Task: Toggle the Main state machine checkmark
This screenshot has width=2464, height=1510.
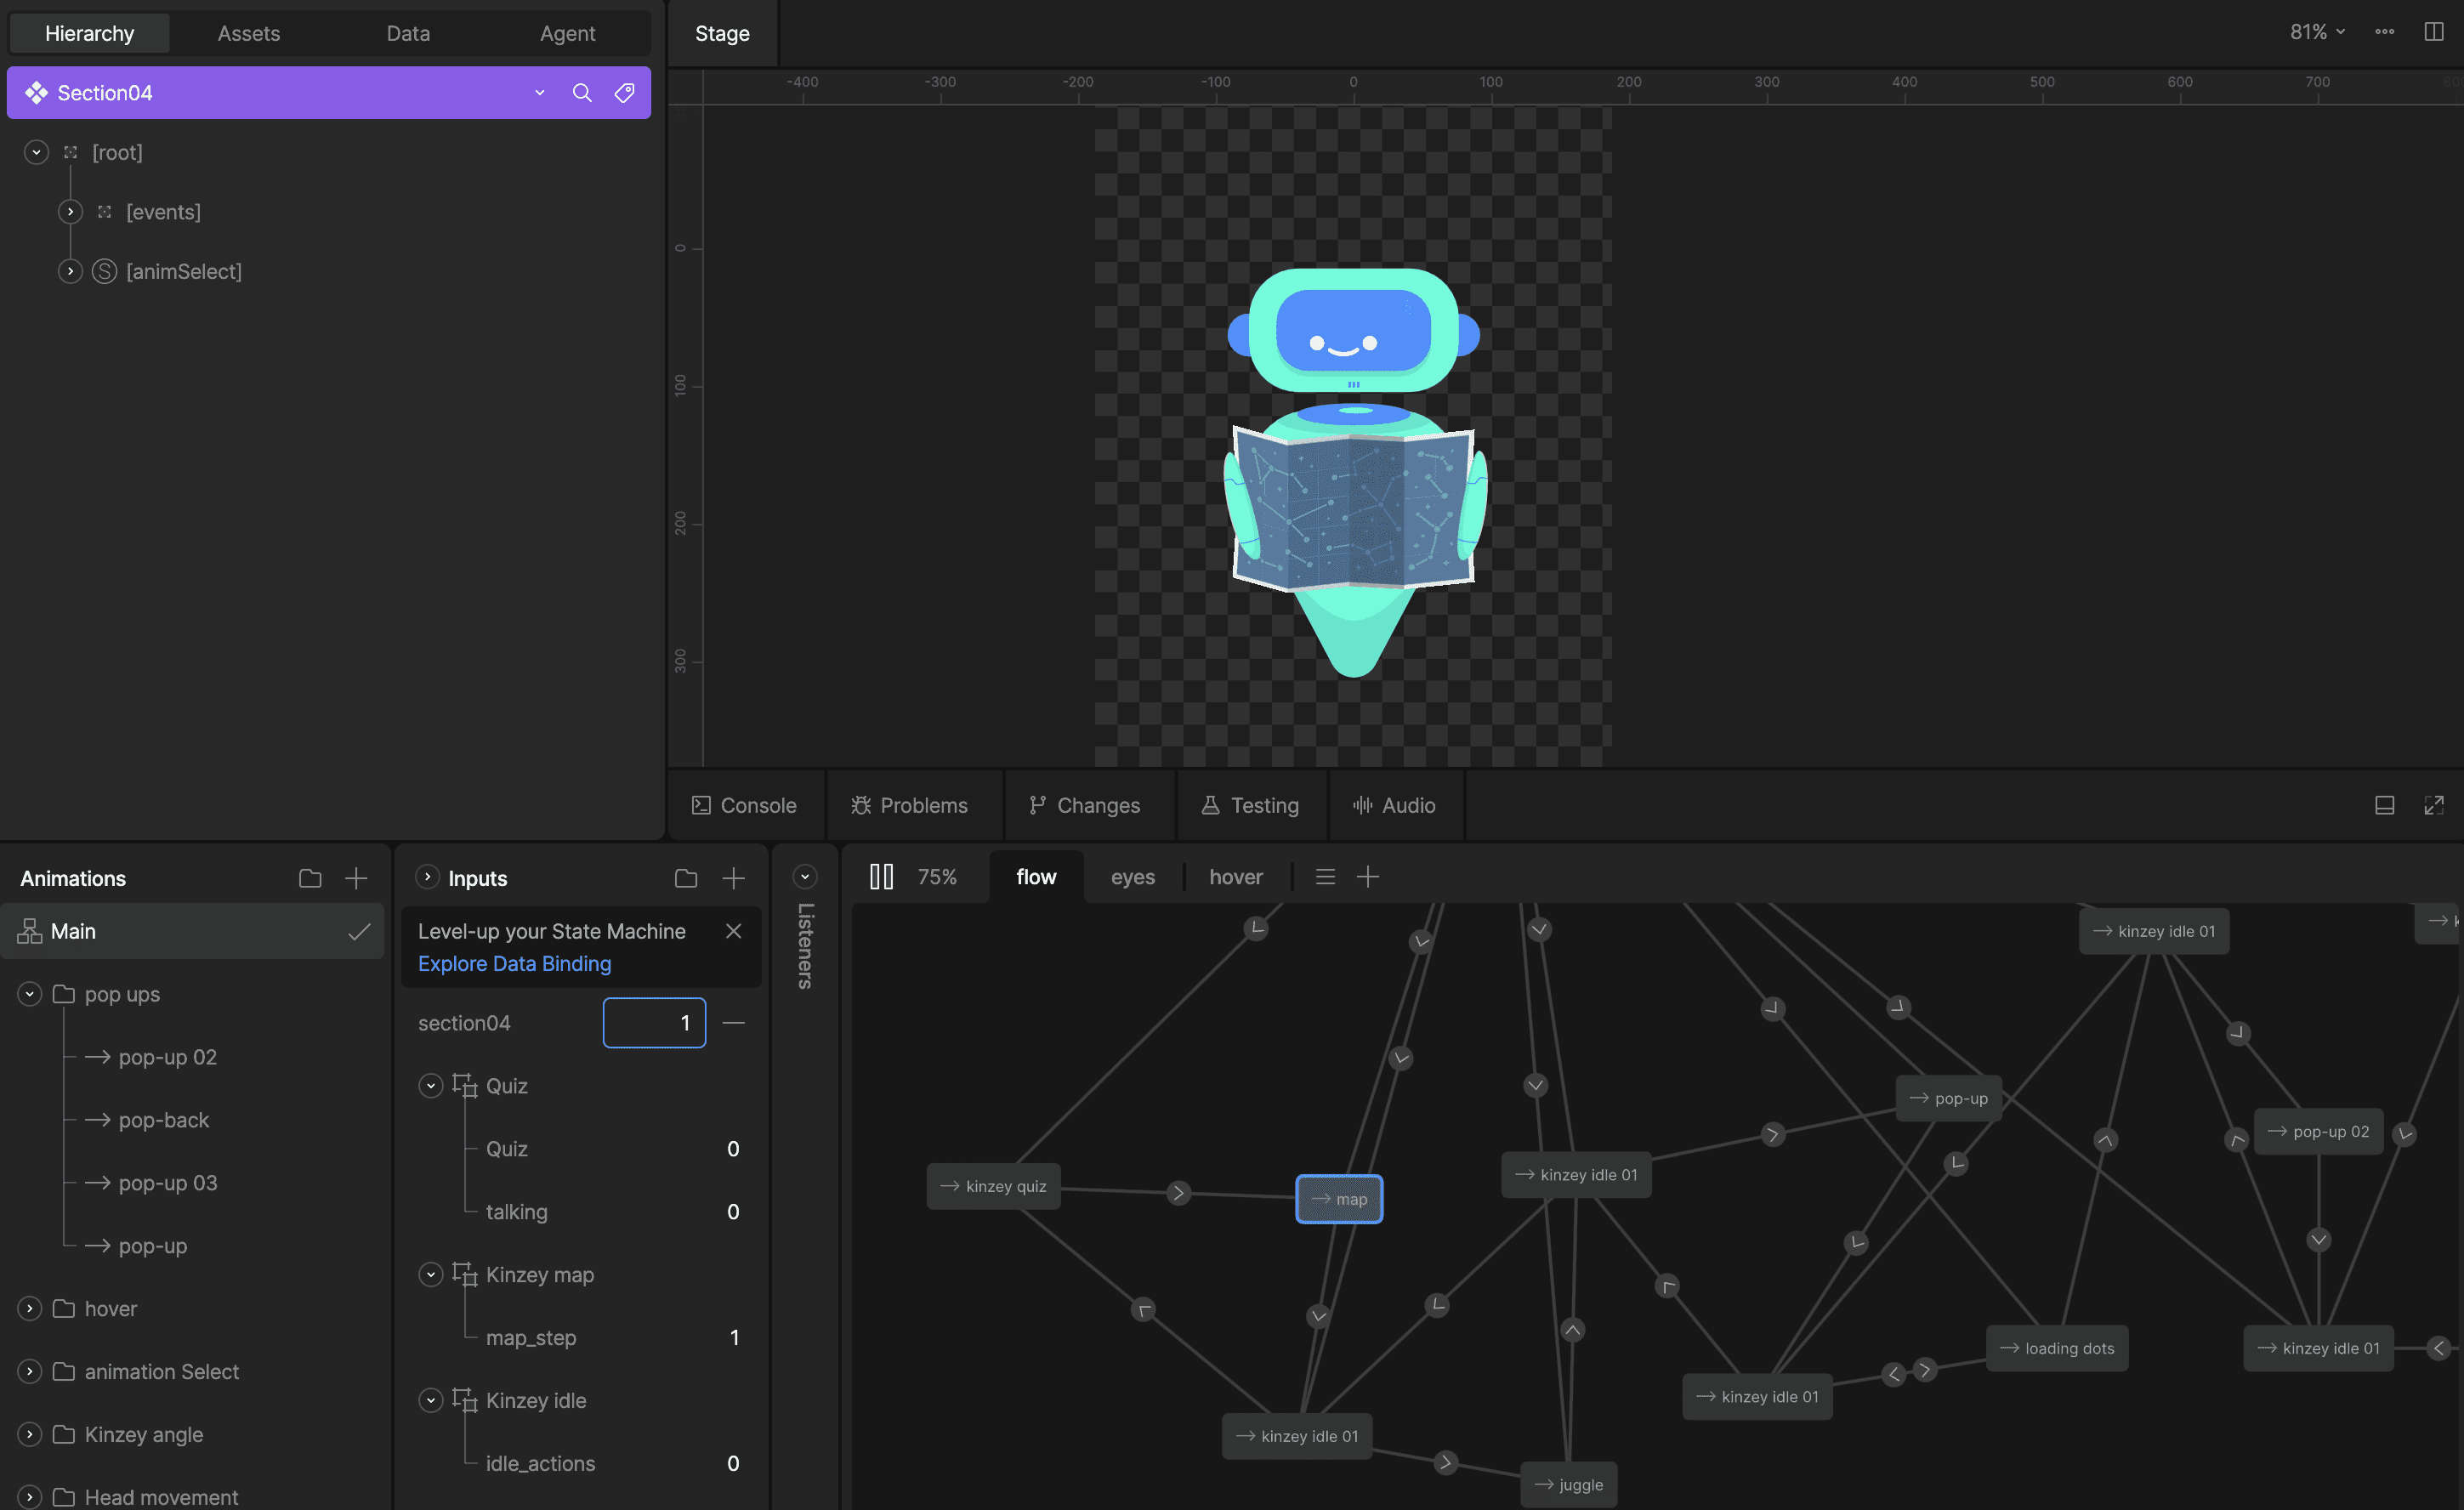Action: 359,931
